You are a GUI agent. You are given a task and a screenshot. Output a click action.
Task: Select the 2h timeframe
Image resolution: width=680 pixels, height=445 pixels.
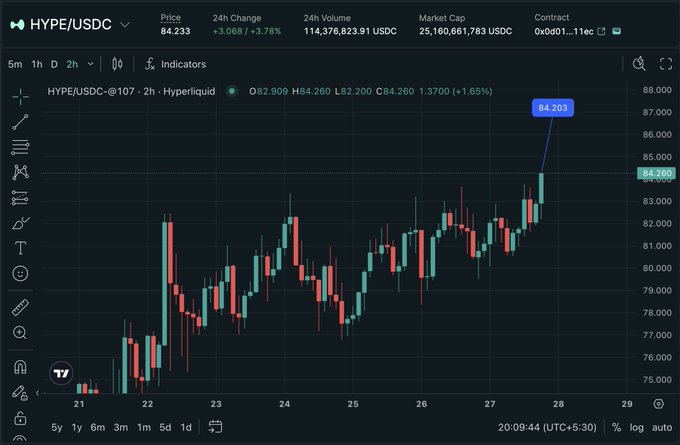(x=72, y=64)
